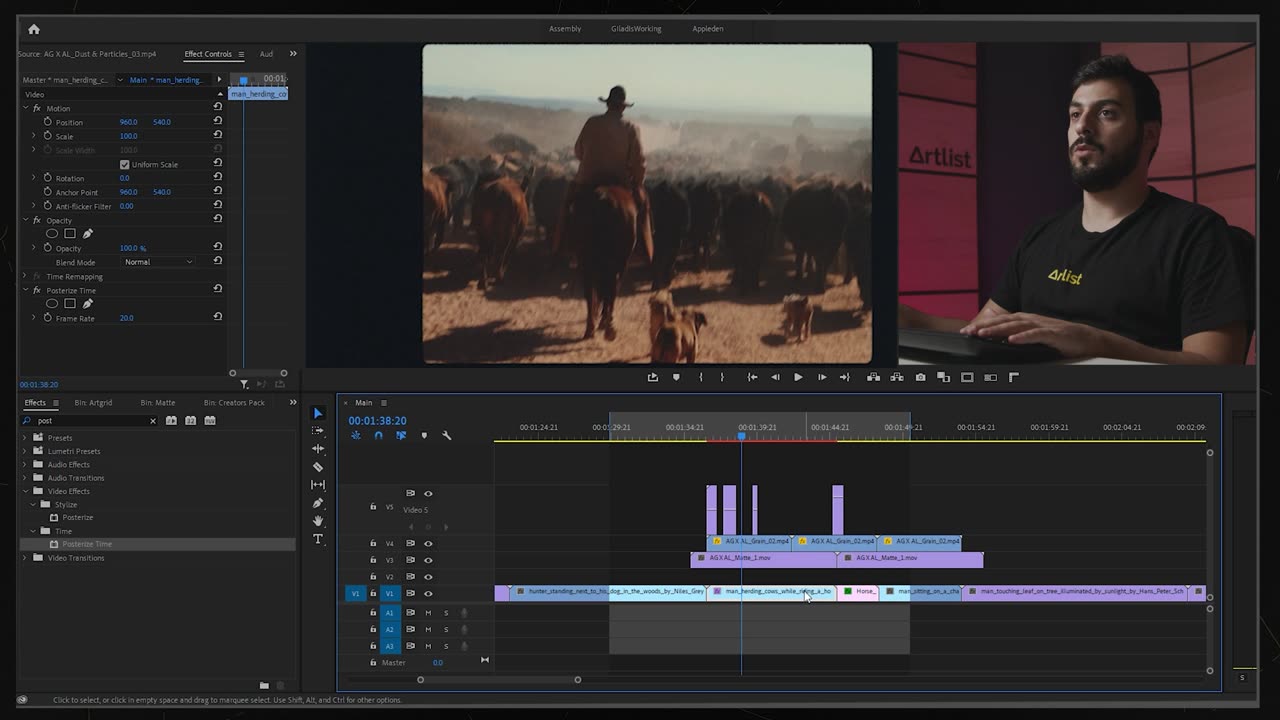1280x720 pixels.
Task: Open timeline display settings wrench
Action: pos(446,435)
